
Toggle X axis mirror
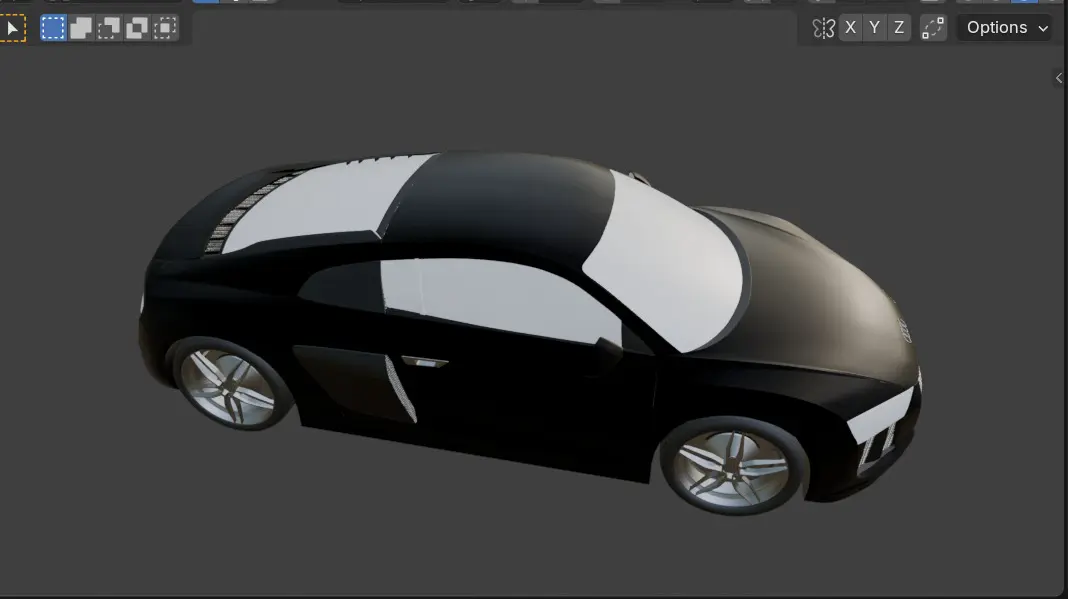coord(850,28)
